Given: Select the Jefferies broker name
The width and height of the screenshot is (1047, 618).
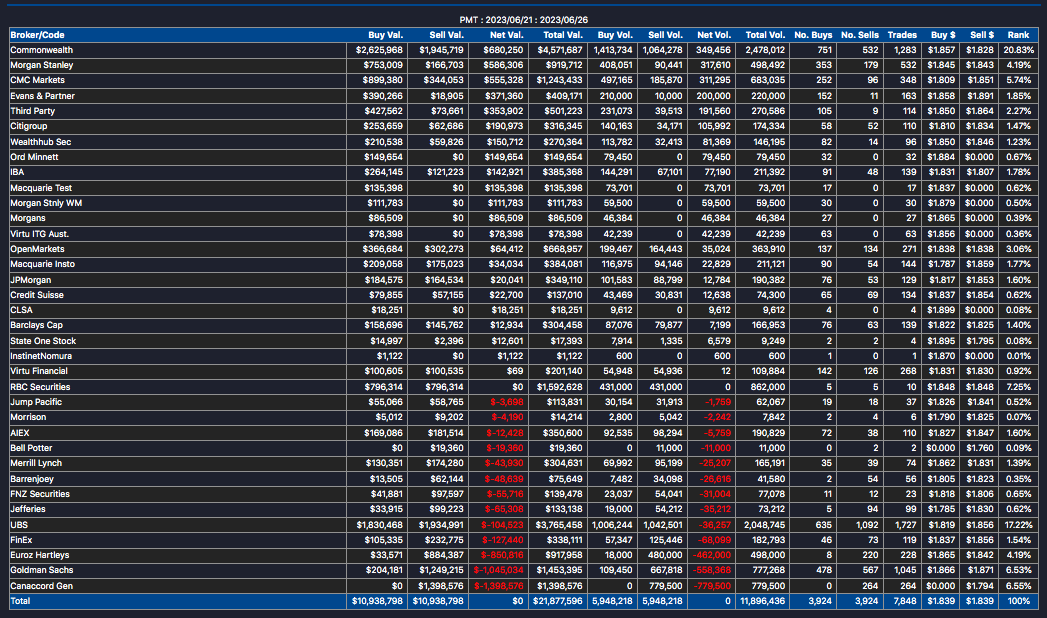Looking at the screenshot, I should pyautogui.click(x=28, y=509).
